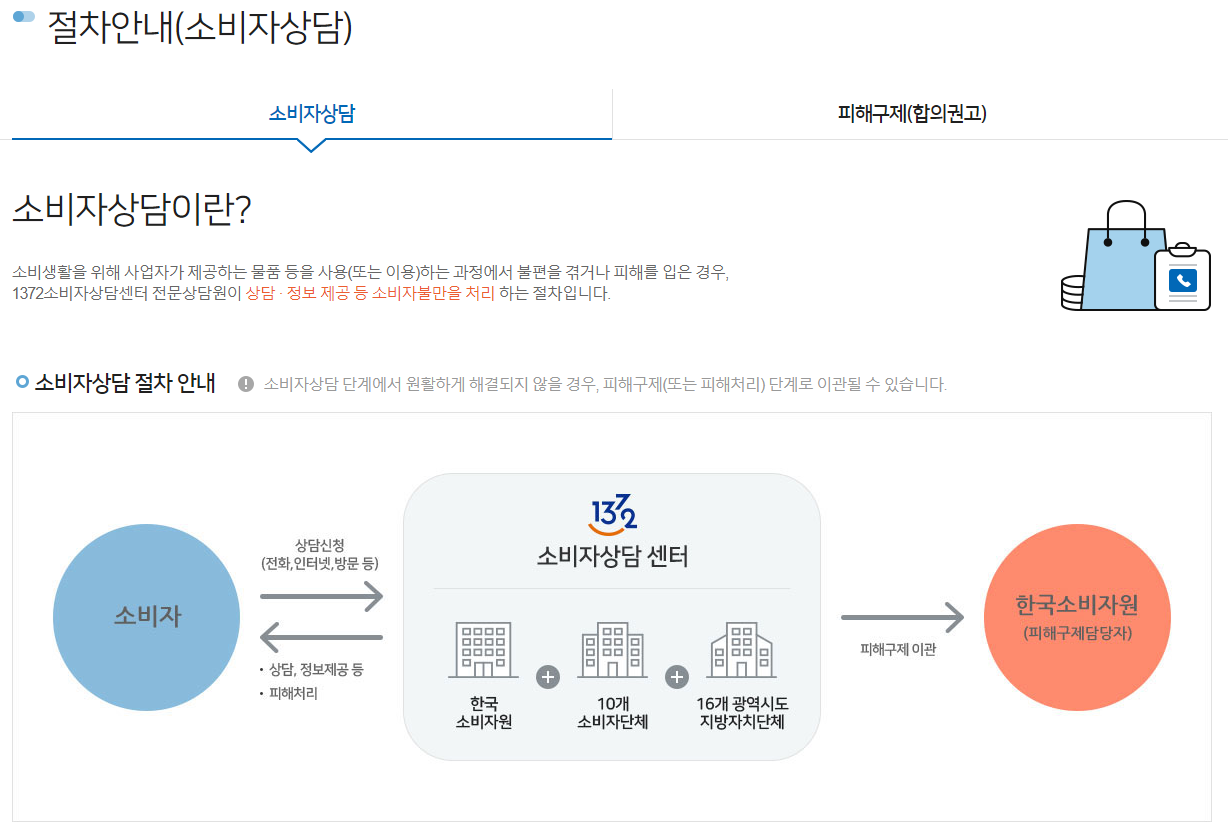1228x827 pixels.
Task: Click the orange 한국소비자원 circle
Action: 1077,616
